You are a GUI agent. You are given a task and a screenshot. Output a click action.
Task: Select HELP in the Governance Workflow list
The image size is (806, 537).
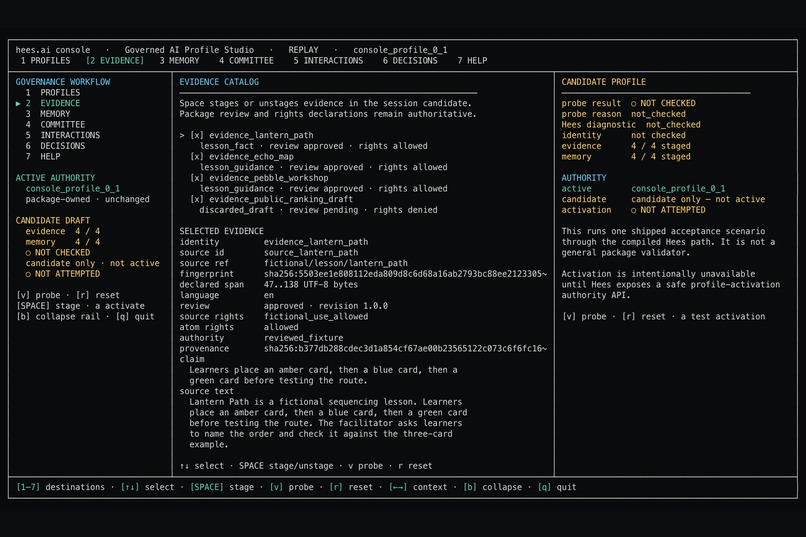tap(43, 157)
